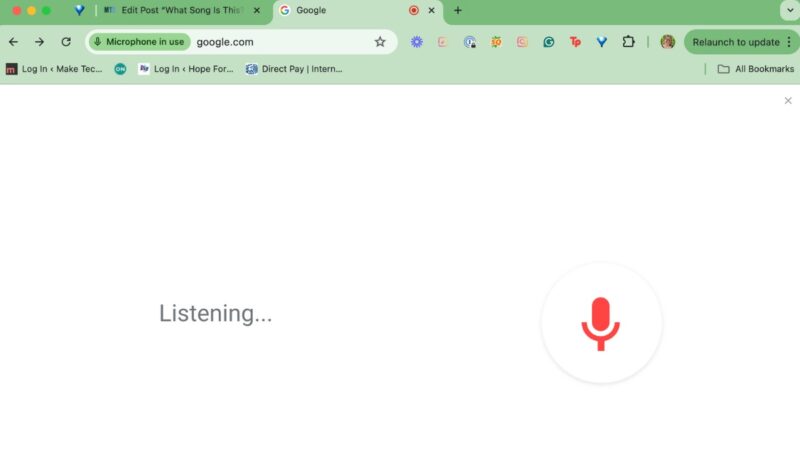Expand the tab search dropdown
800x467 pixels.
pyautogui.click(x=790, y=10)
